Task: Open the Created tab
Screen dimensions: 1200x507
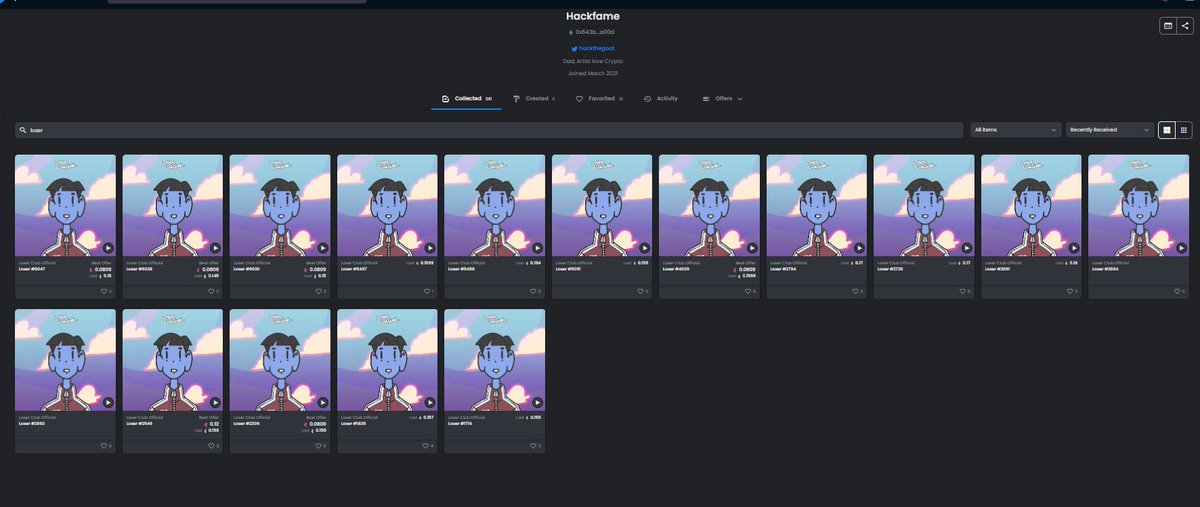Action: (534, 99)
